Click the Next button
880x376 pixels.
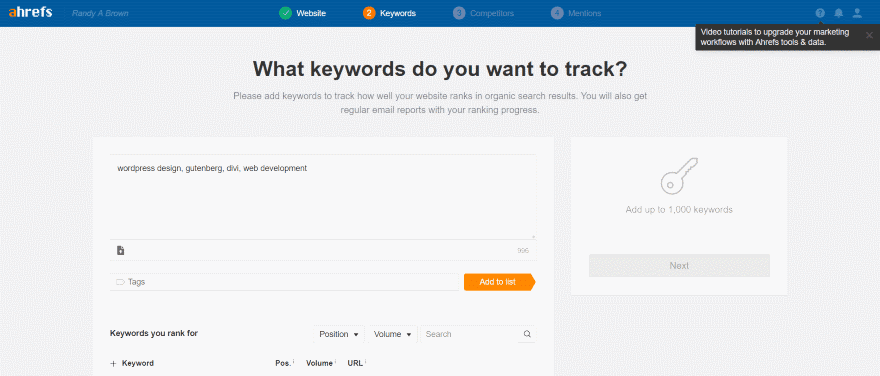click(x=679, y=265)
